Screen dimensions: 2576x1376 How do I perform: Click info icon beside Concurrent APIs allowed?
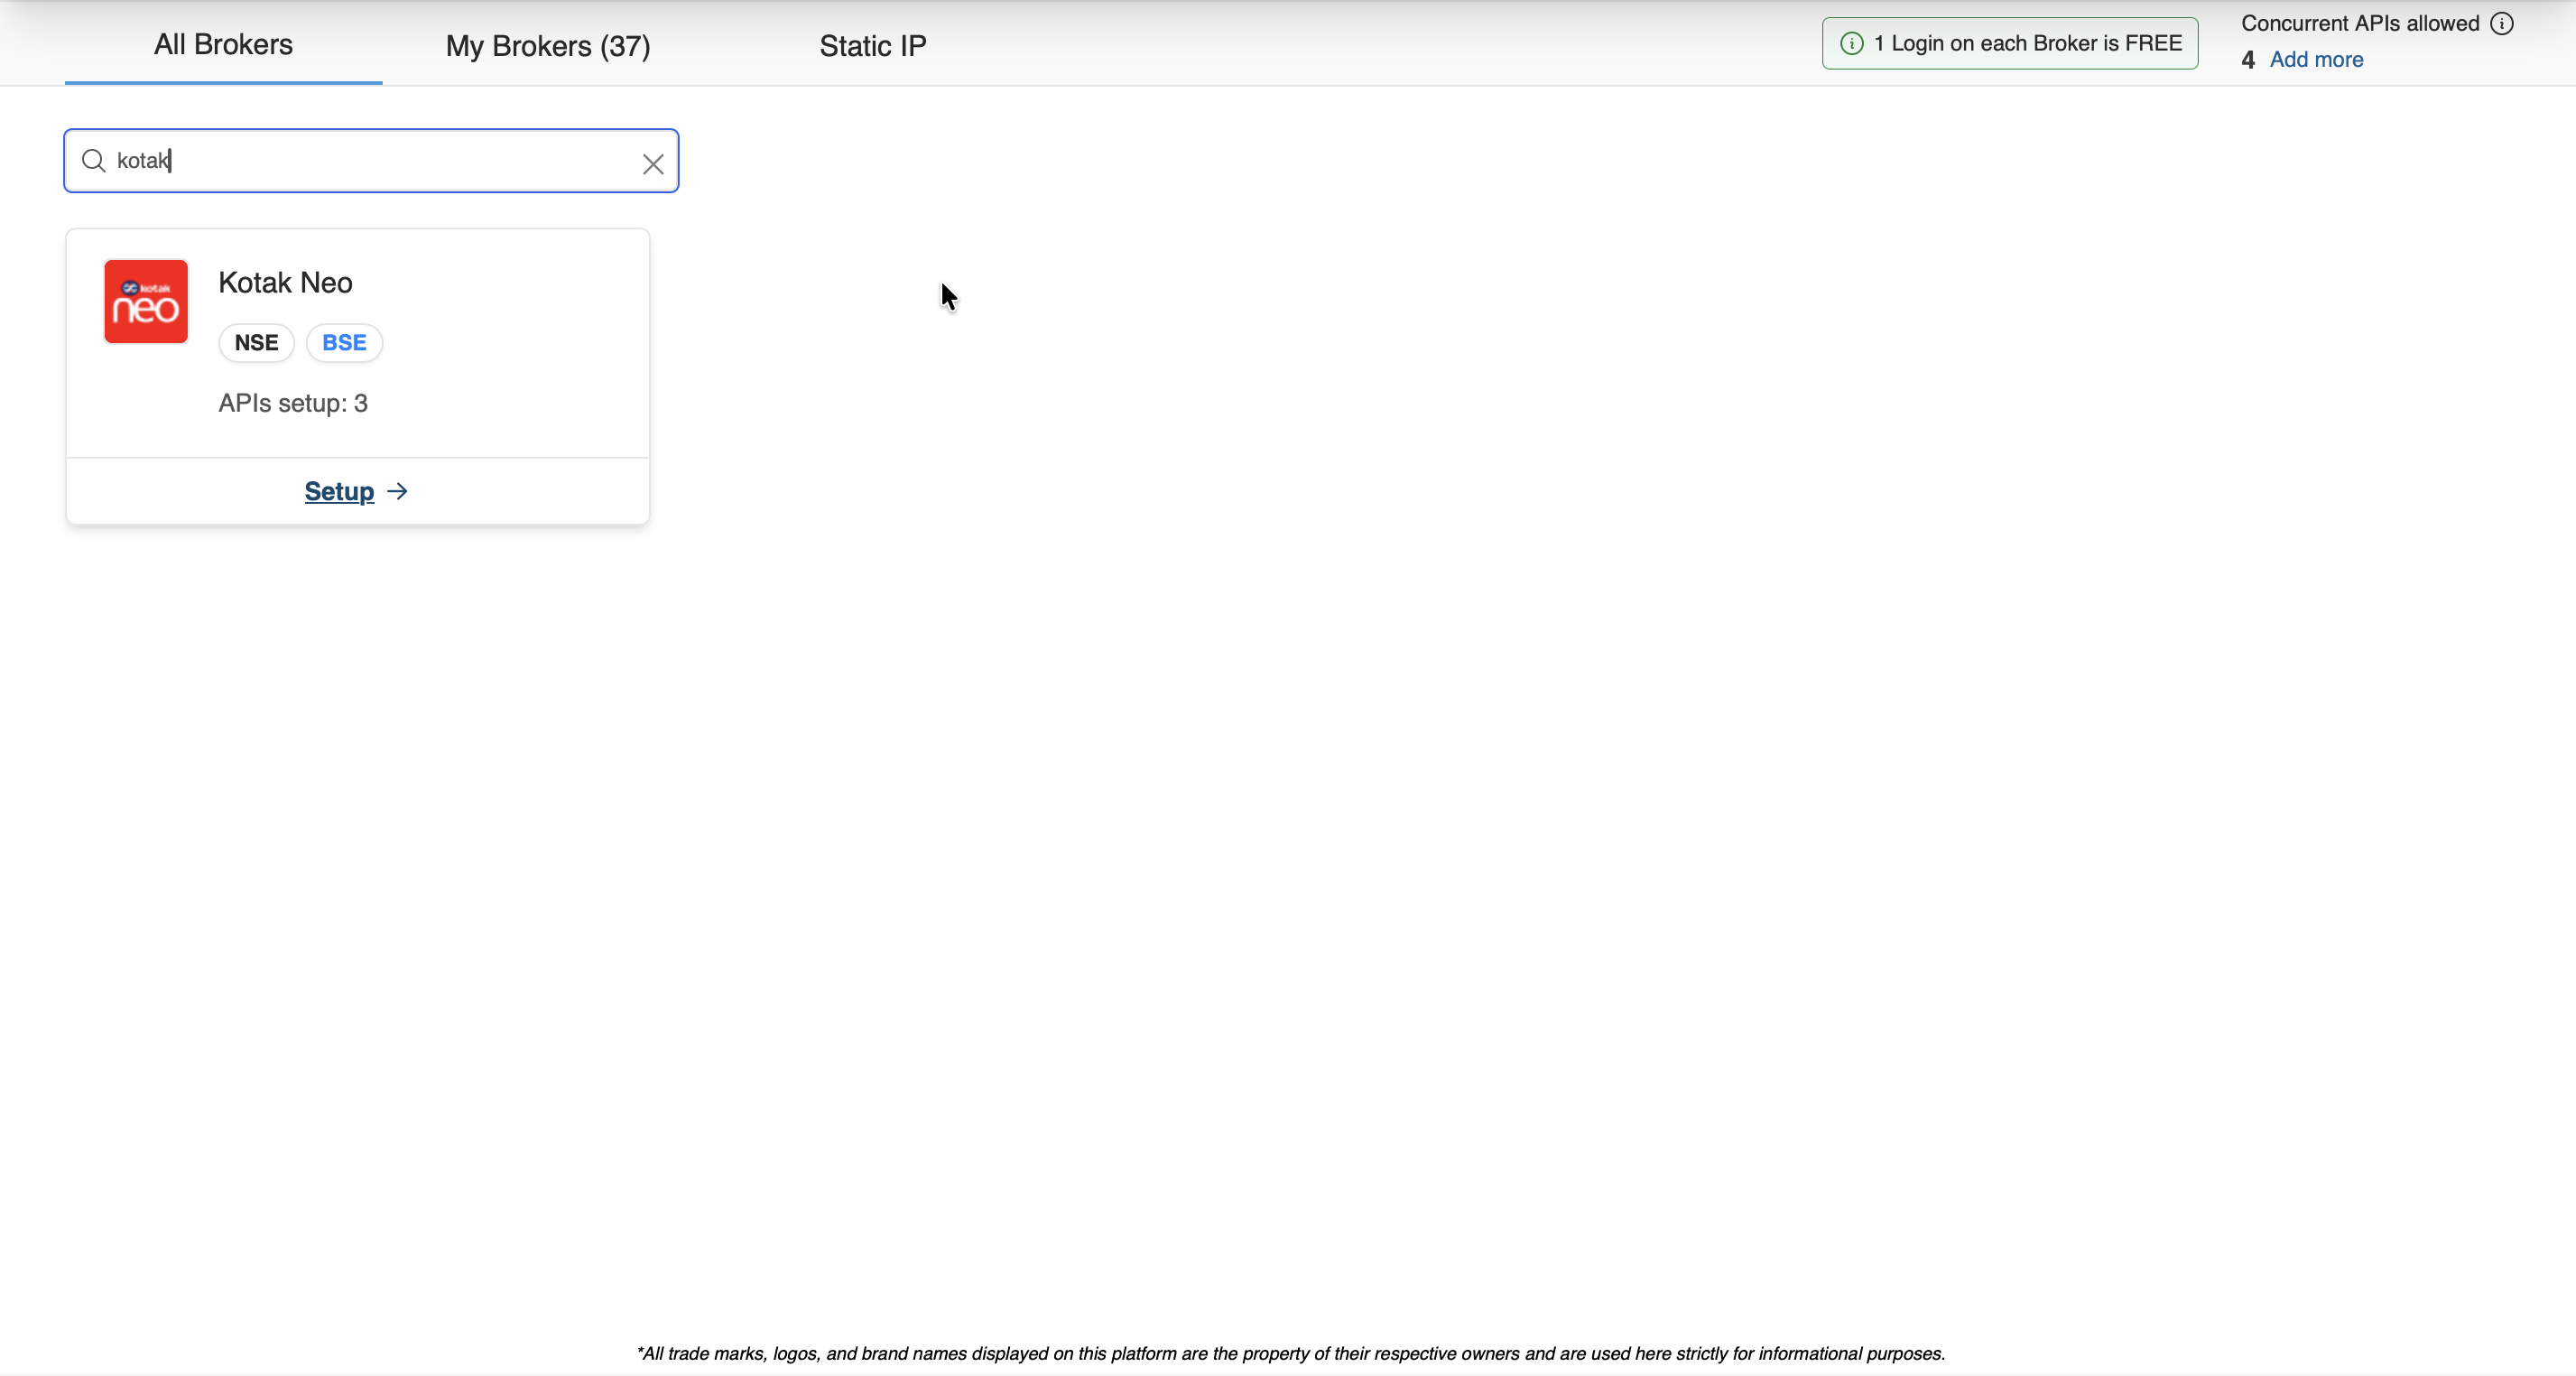tap(2501, 24)
